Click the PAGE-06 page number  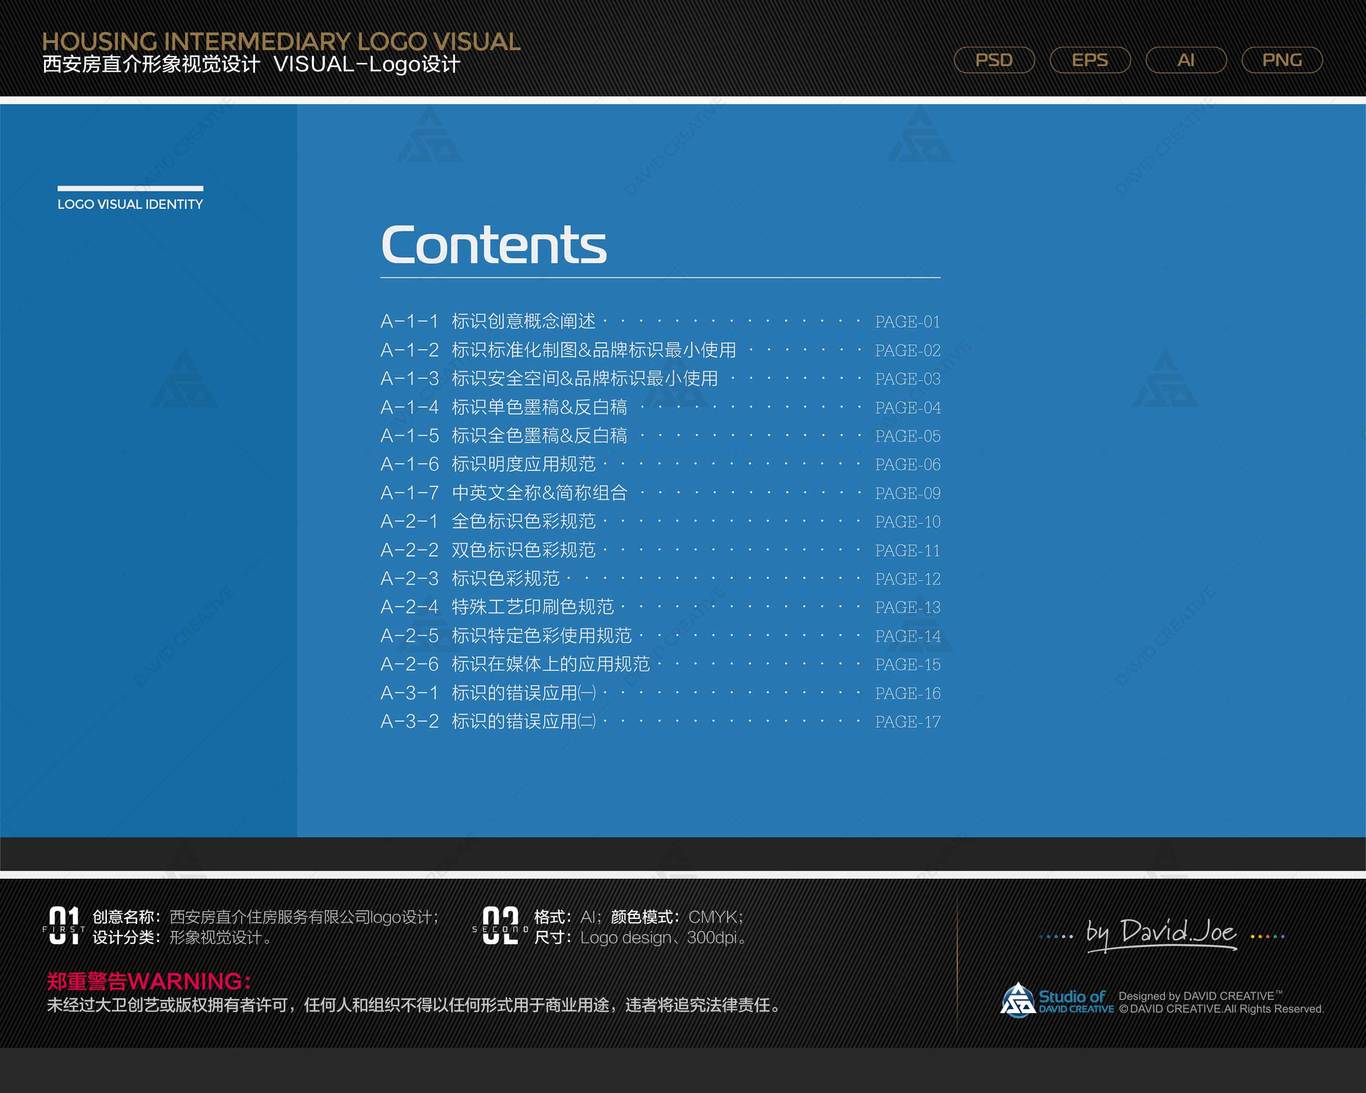click(908, 465)
